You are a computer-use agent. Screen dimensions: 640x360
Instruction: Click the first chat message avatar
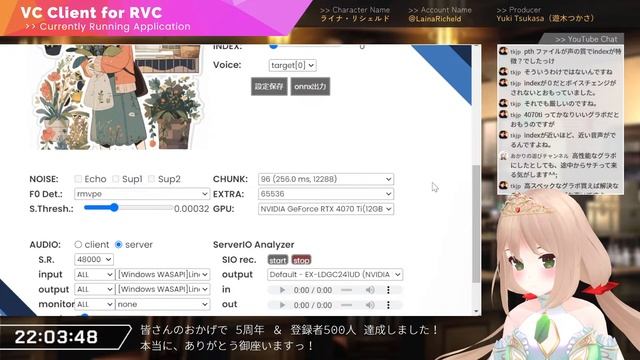[x=503, y=51]
